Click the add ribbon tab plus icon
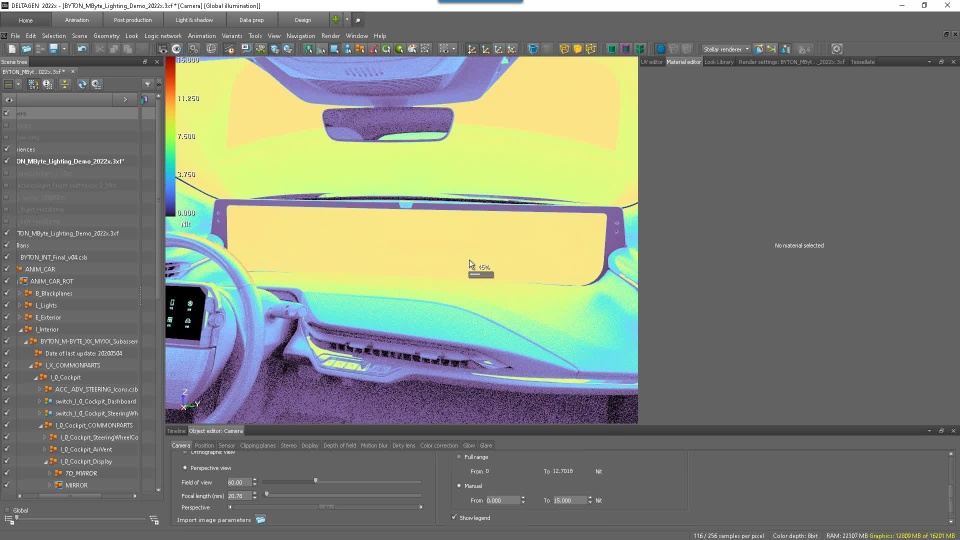 (335, 20)
